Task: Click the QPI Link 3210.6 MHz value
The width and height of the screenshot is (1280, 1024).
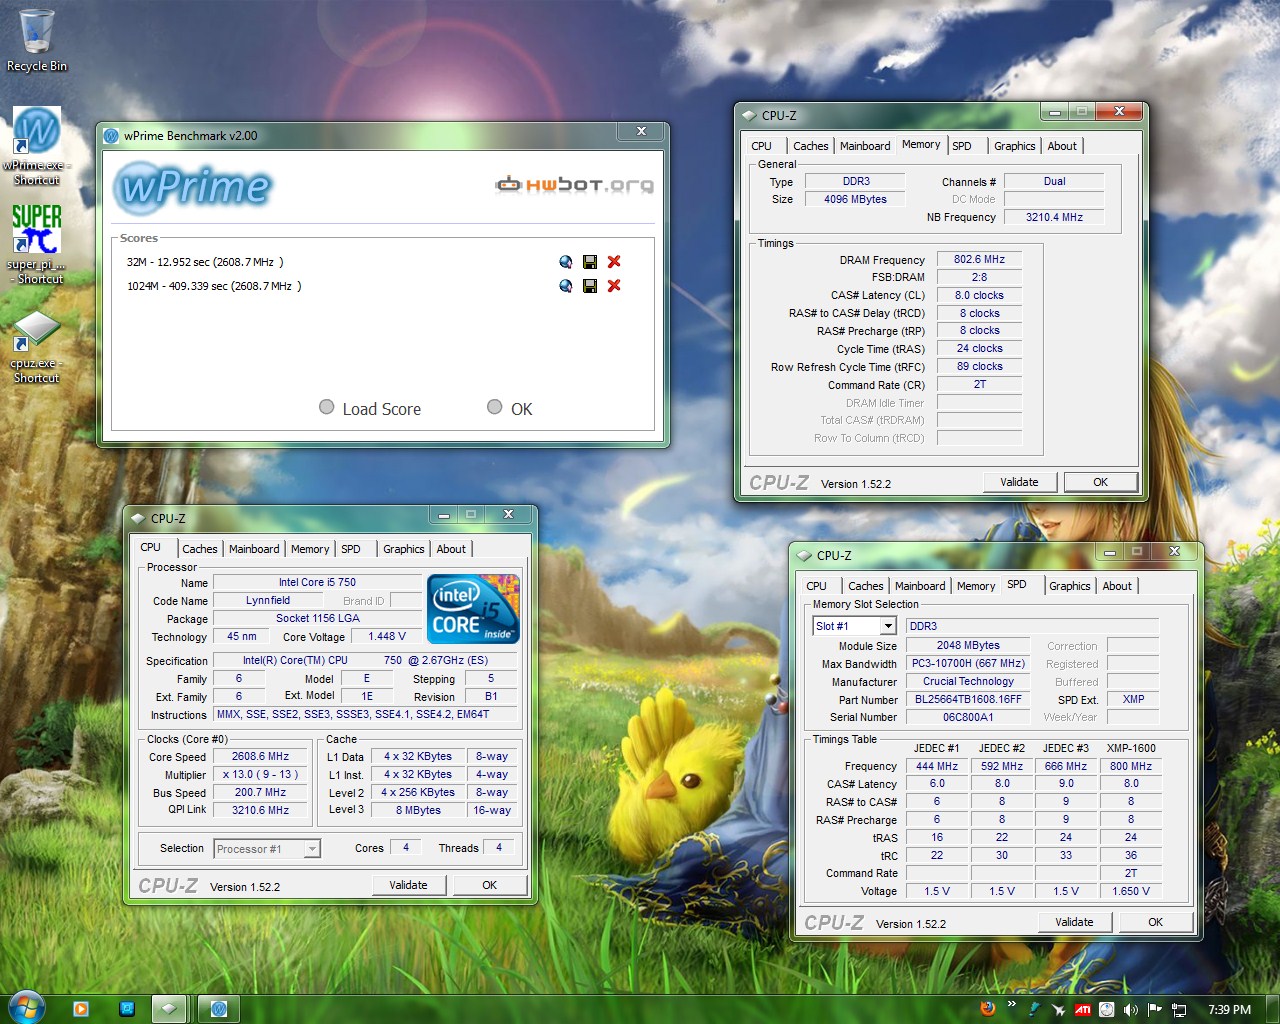Action: [261, 810]
